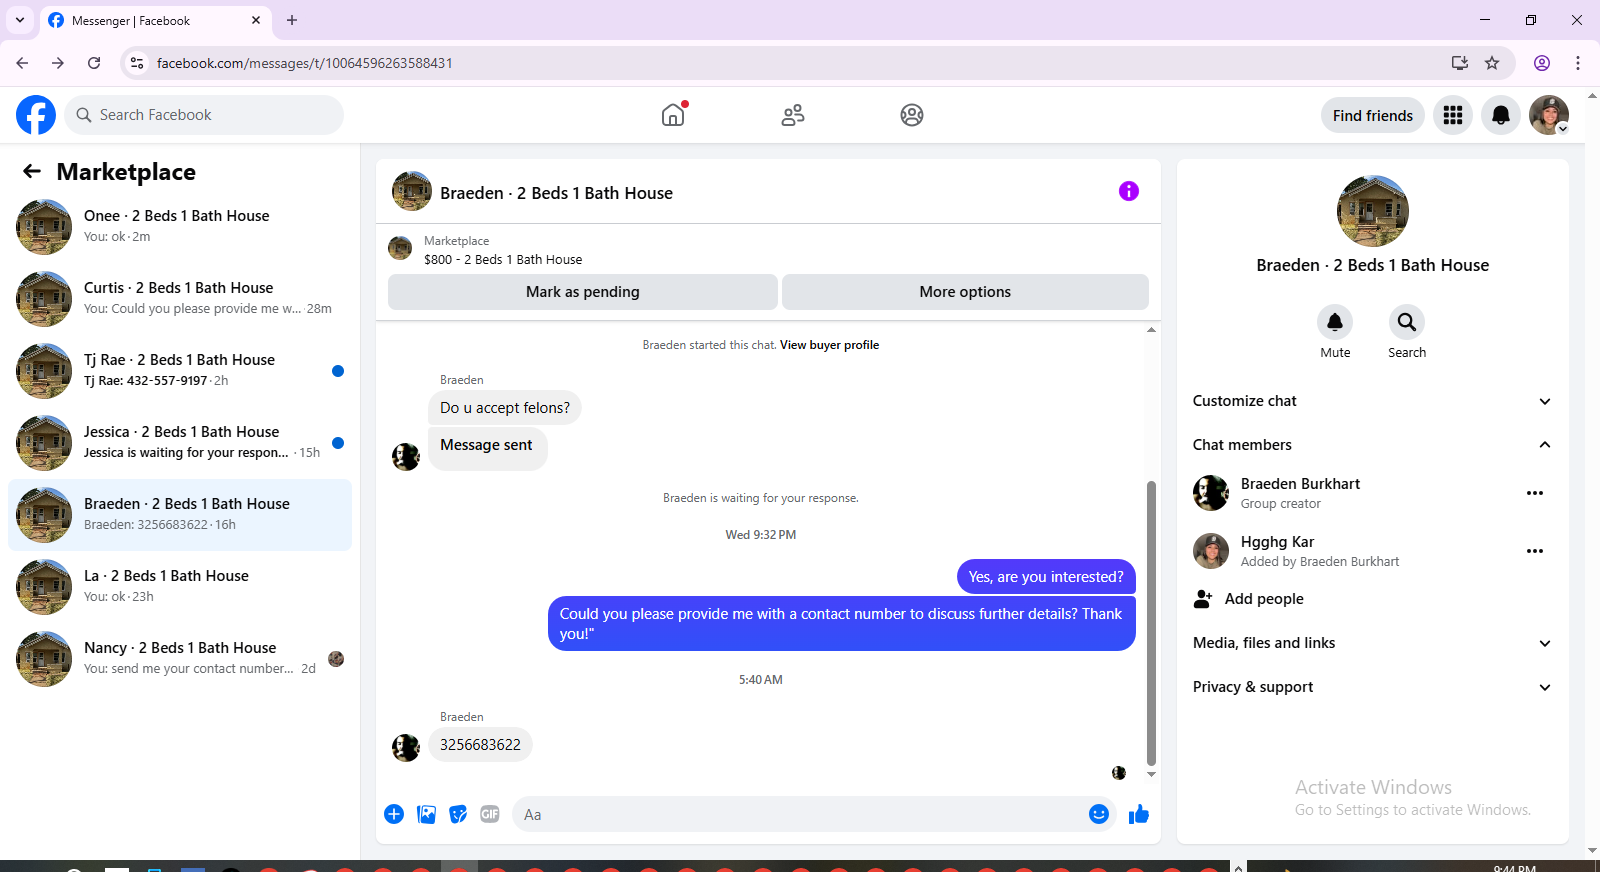The width and height of the screenshot is (1600, 872).
Task: Open the Notifications bell
Action: [x=1501, y=115]
